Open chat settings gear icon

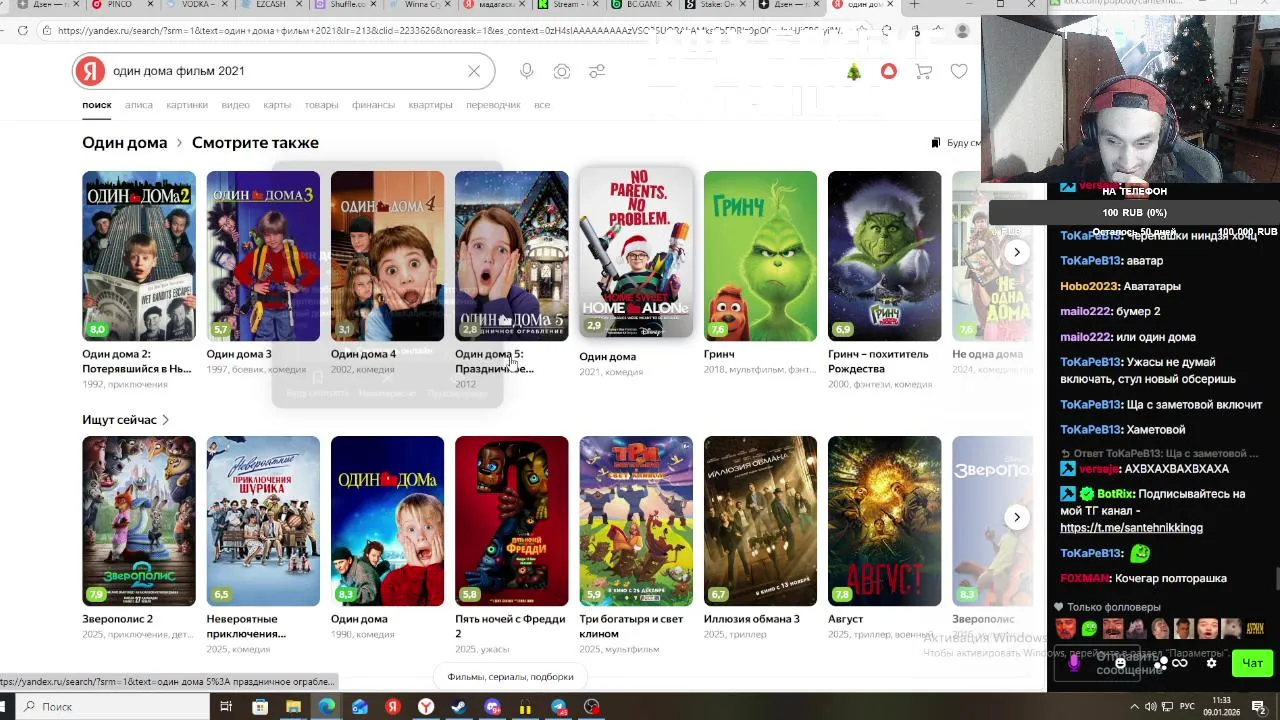click(x=1211, y=663)
